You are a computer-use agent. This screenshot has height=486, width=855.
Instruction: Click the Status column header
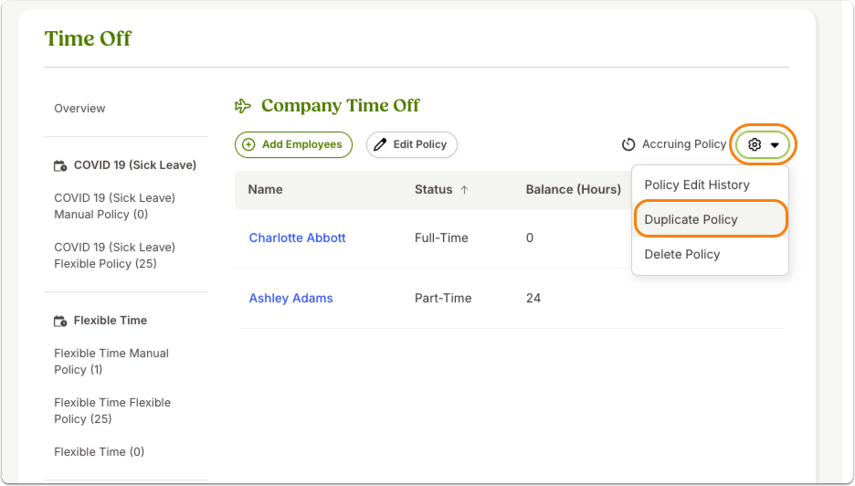[433, 190]
